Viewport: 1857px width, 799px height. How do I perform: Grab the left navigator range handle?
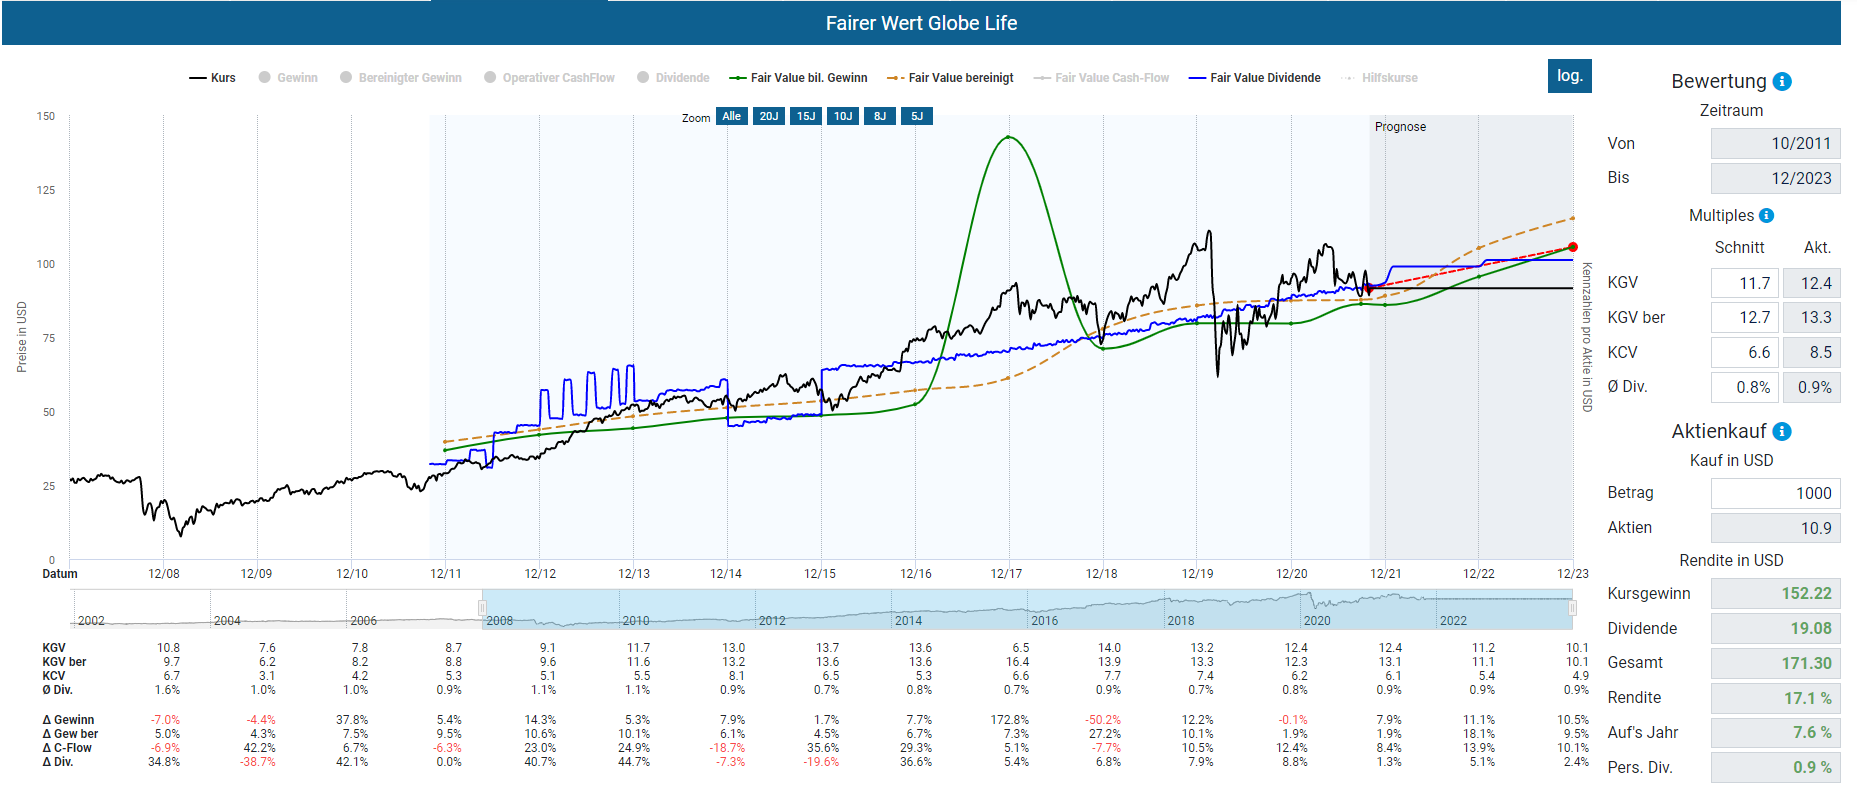(482, 608)
